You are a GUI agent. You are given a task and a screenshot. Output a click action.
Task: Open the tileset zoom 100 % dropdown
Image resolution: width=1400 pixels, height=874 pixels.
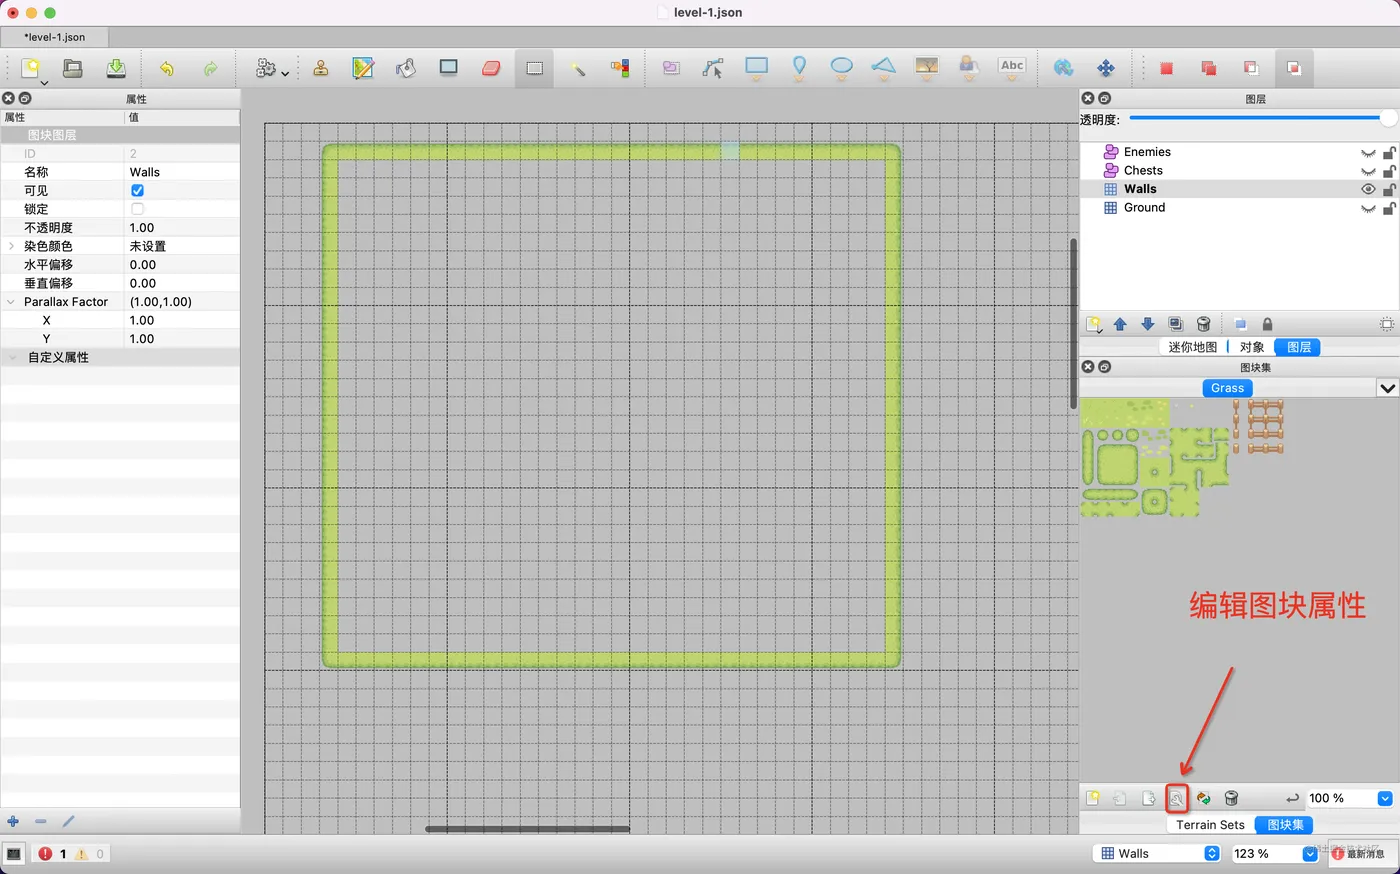(1385, 798)
